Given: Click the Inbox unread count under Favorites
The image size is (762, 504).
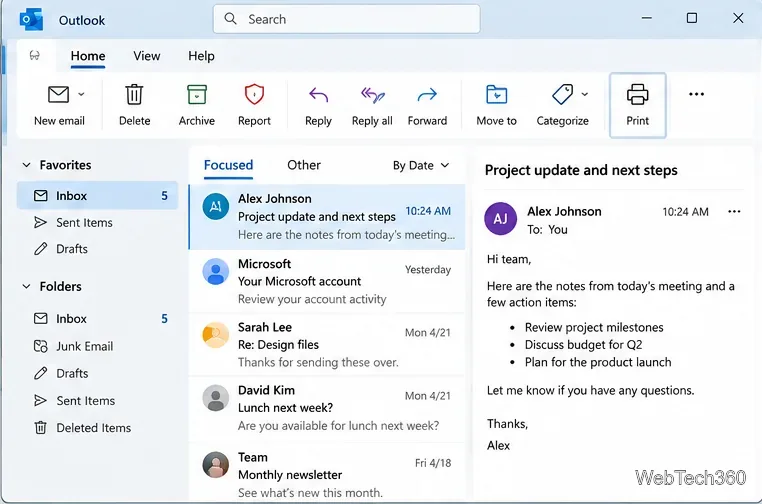Looking at the screenshot, I should click(164, 195).
